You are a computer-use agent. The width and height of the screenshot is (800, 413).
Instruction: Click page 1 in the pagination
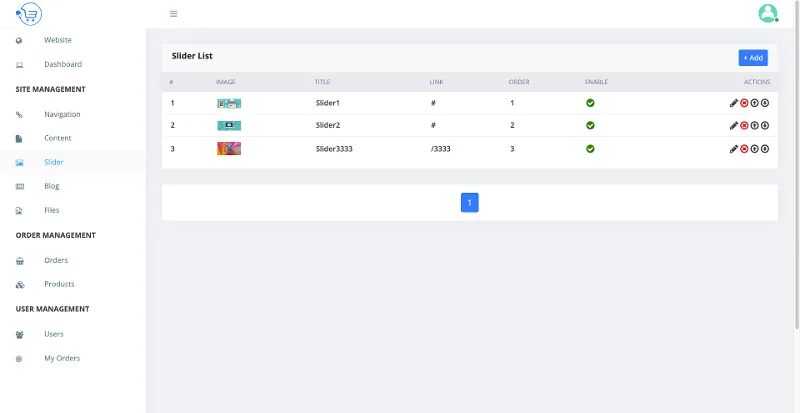pyautogui.click(x=470, y=203)
